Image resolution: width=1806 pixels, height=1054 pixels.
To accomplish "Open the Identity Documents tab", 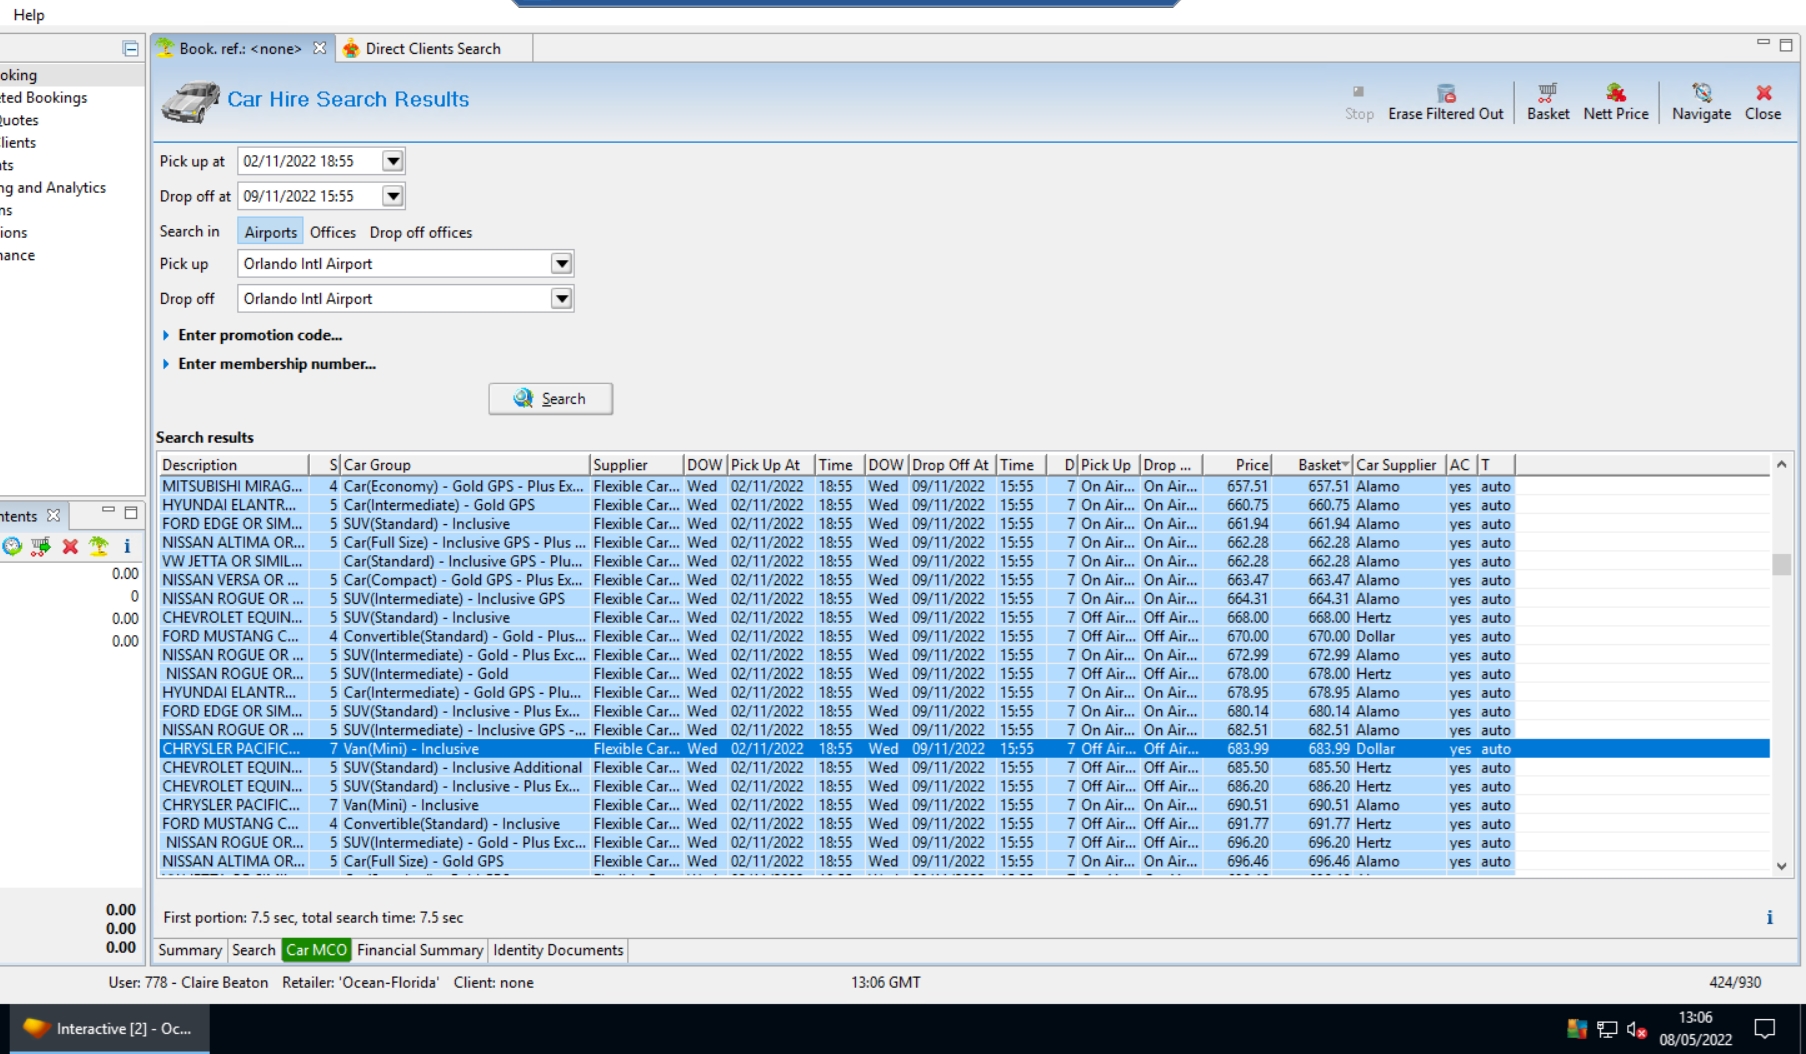I will click(x=558, y=950).
